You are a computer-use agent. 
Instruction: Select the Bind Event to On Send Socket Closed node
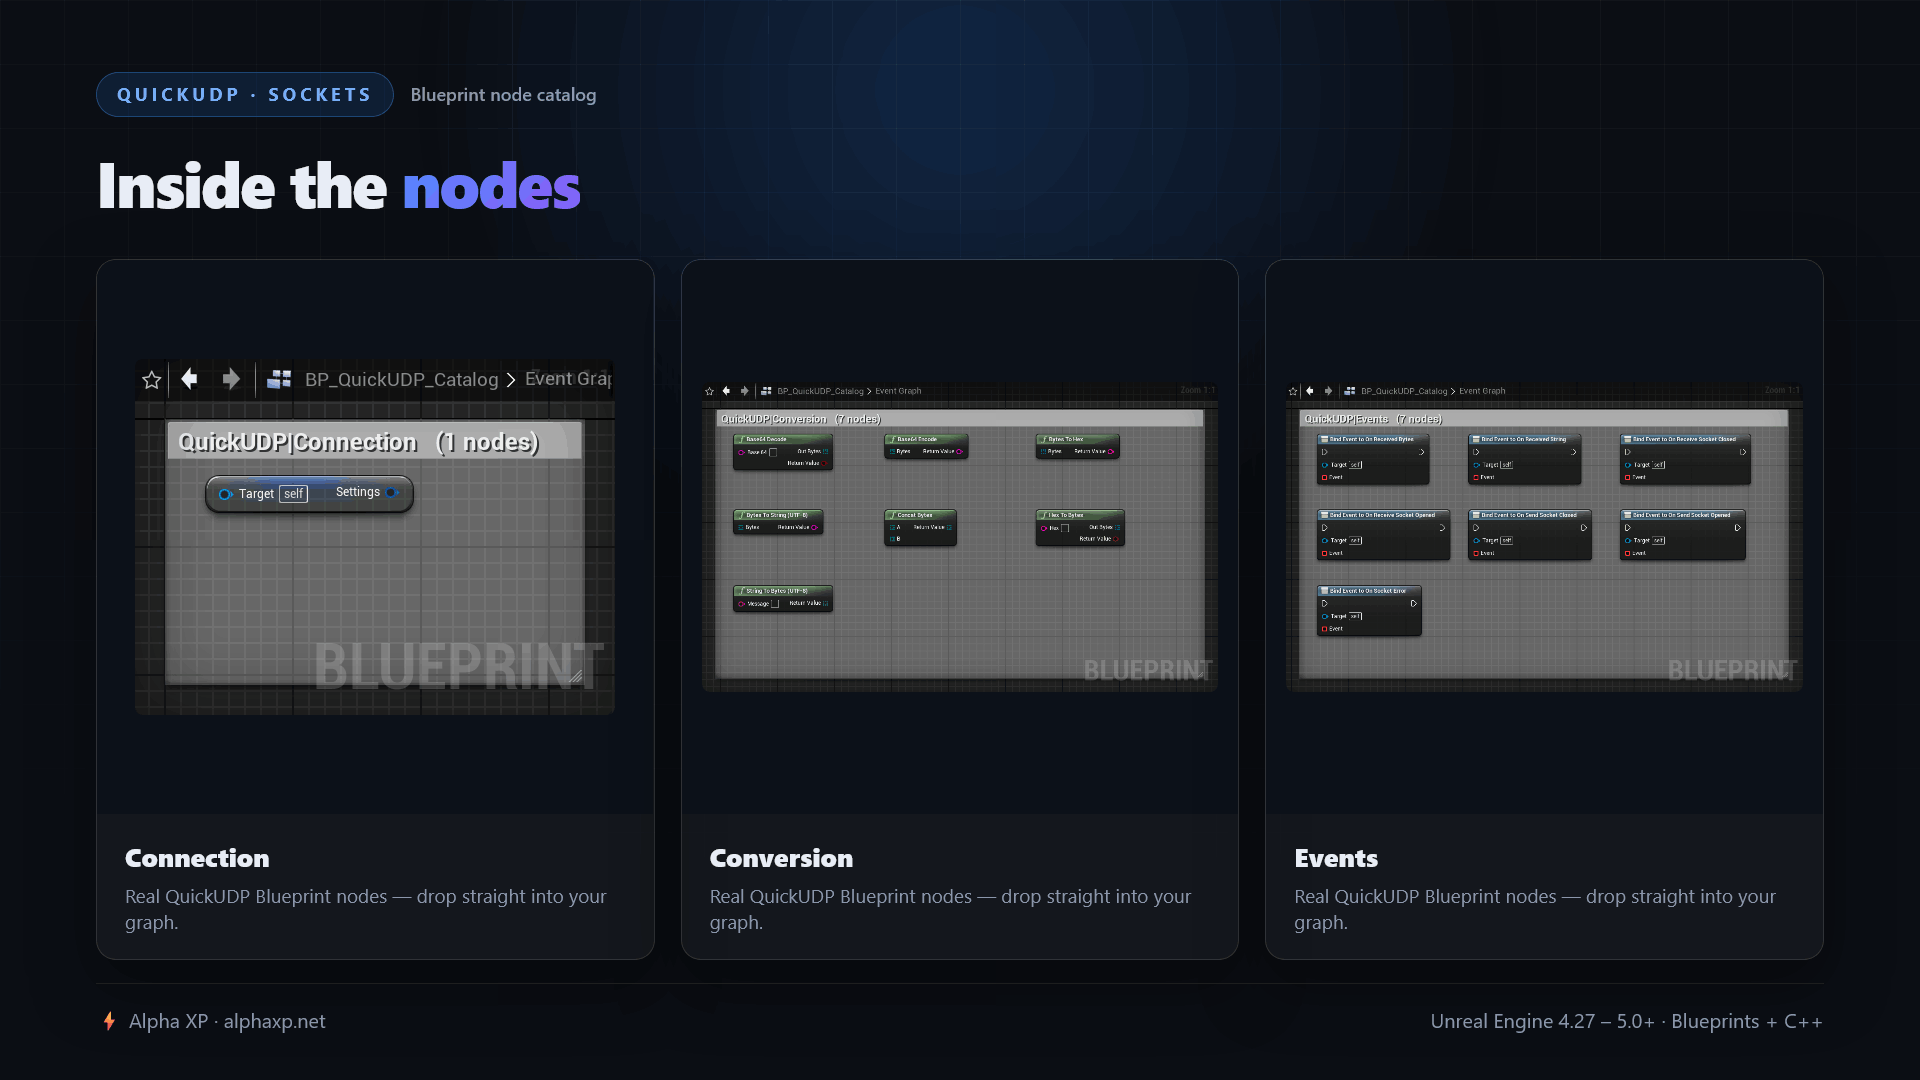pos(1530,535)
